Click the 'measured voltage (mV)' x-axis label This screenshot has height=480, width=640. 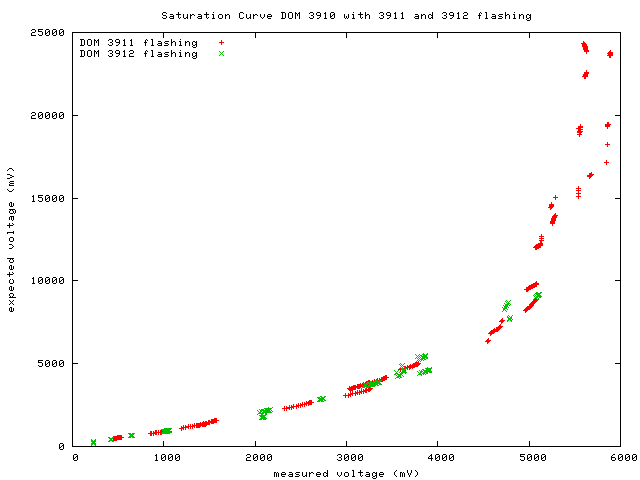[346, 472]
